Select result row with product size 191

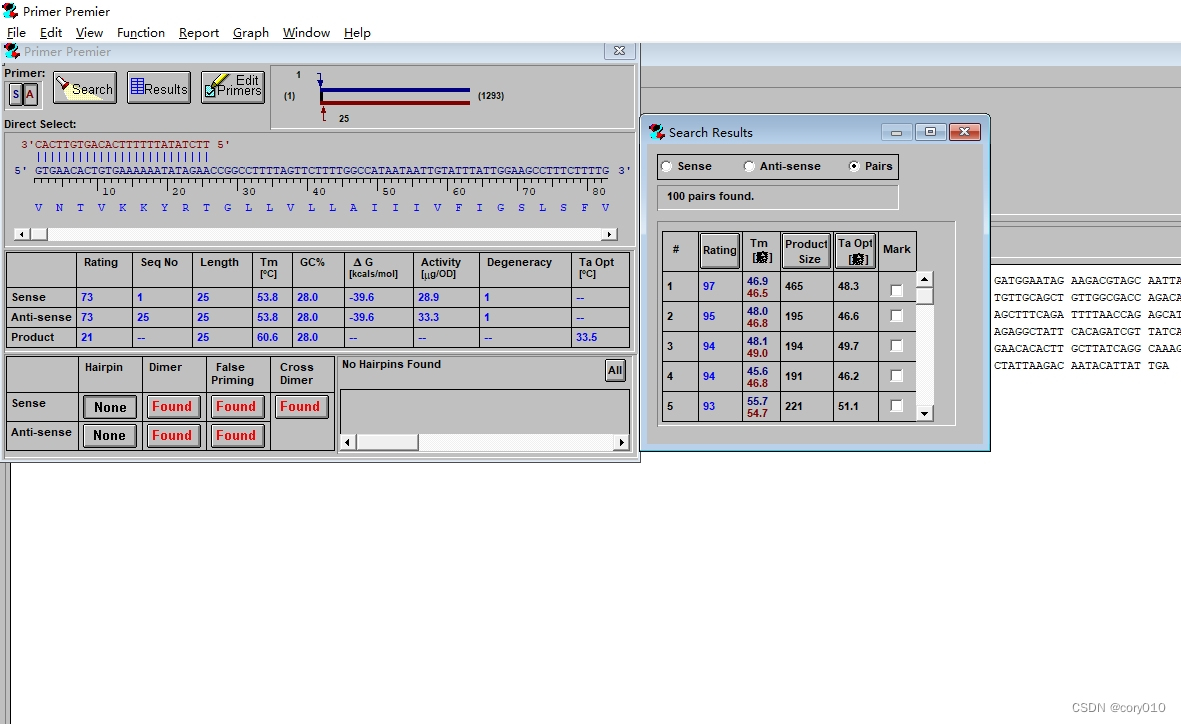tap(789, 376)
